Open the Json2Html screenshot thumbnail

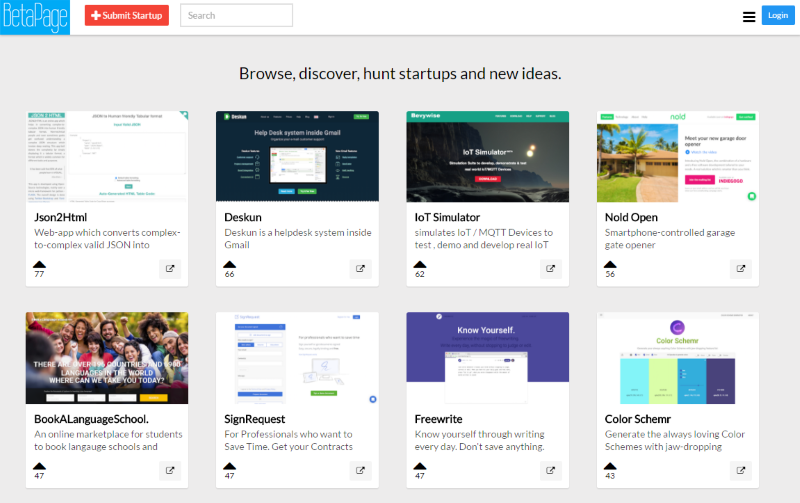point(107,157)
